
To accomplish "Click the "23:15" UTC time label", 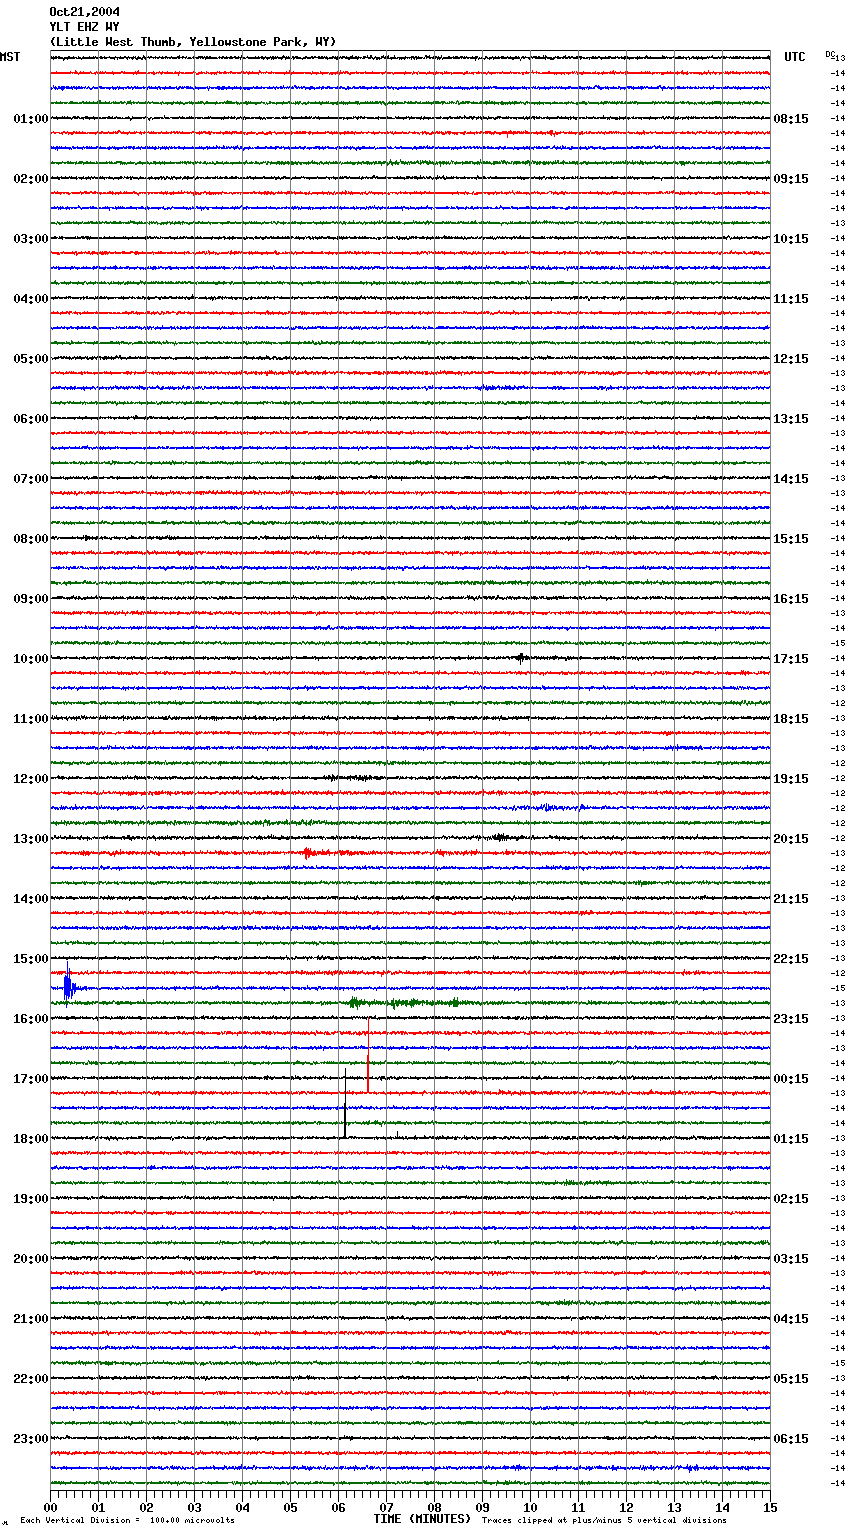I will (791, 1019).
